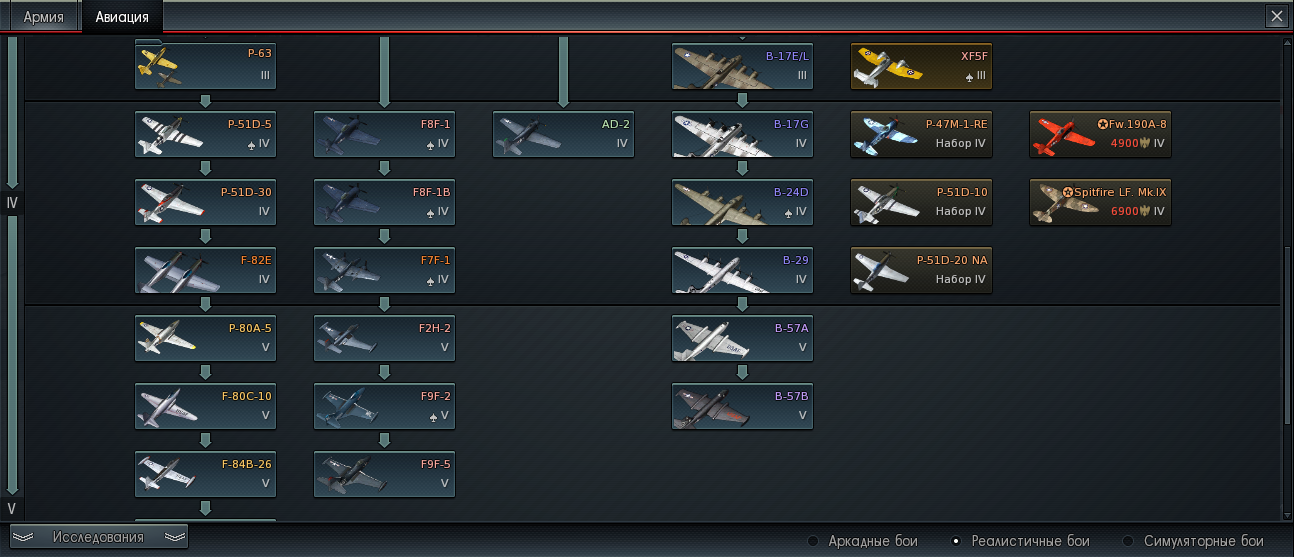Choose the yellow XF5F aircraft
This screenshot has height=557, width=1294.
coord(921,66)
